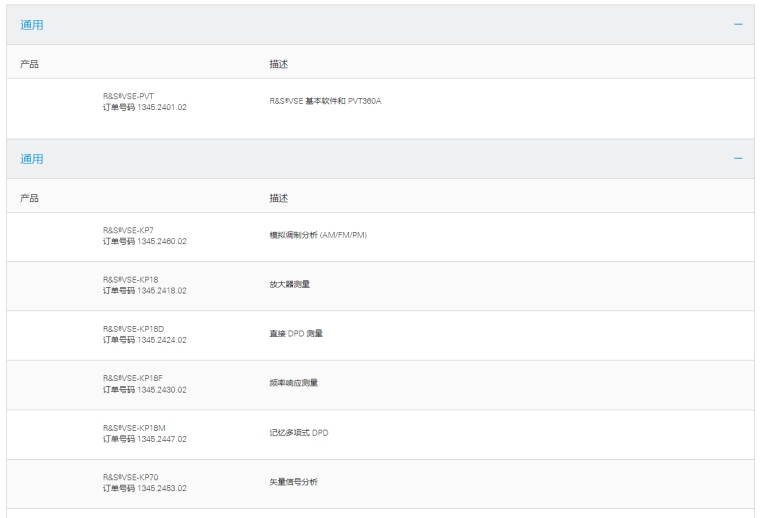760x518 pixels.
Task: Choose the R&S VSE-KP18F product entry
Action: tap(132, 377)
